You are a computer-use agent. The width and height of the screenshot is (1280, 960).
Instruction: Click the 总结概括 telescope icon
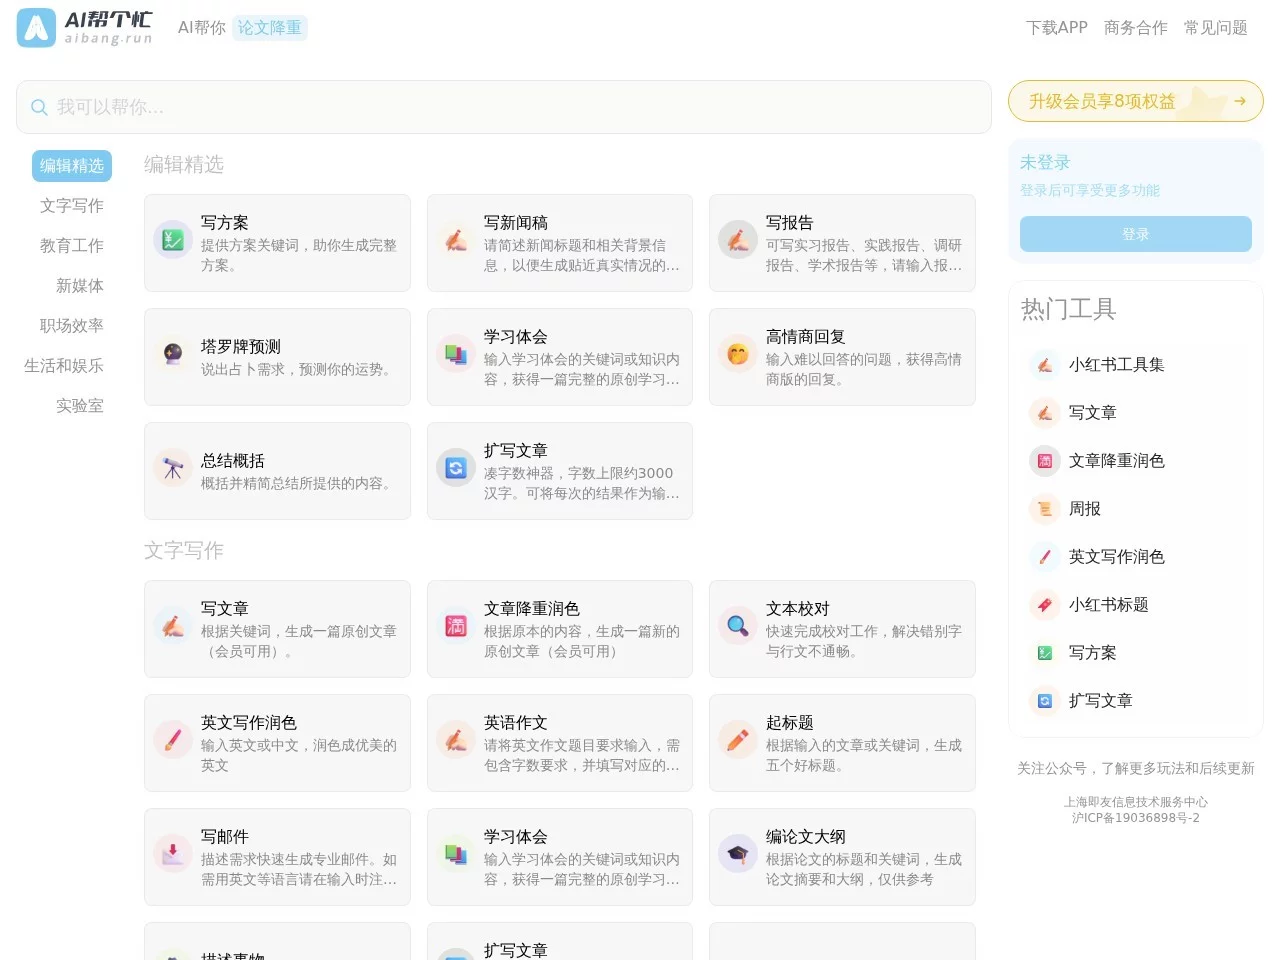[x=172, y=468]
